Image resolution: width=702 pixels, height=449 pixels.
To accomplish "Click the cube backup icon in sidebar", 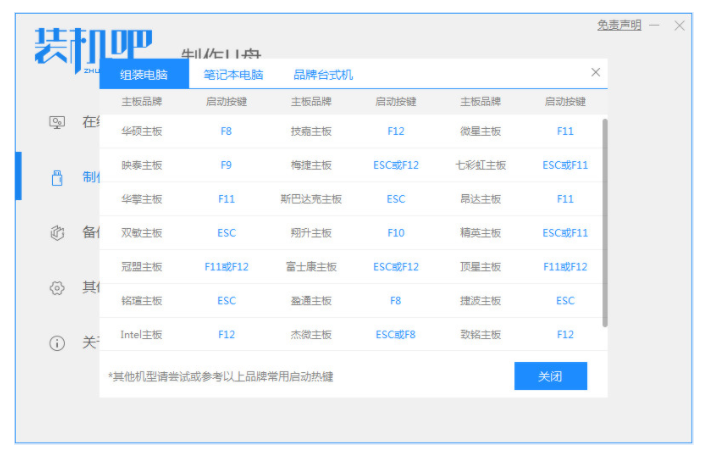I will [57, 232].
